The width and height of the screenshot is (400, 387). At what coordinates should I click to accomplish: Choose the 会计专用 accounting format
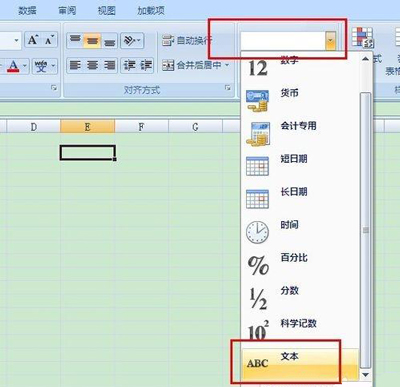300,132
